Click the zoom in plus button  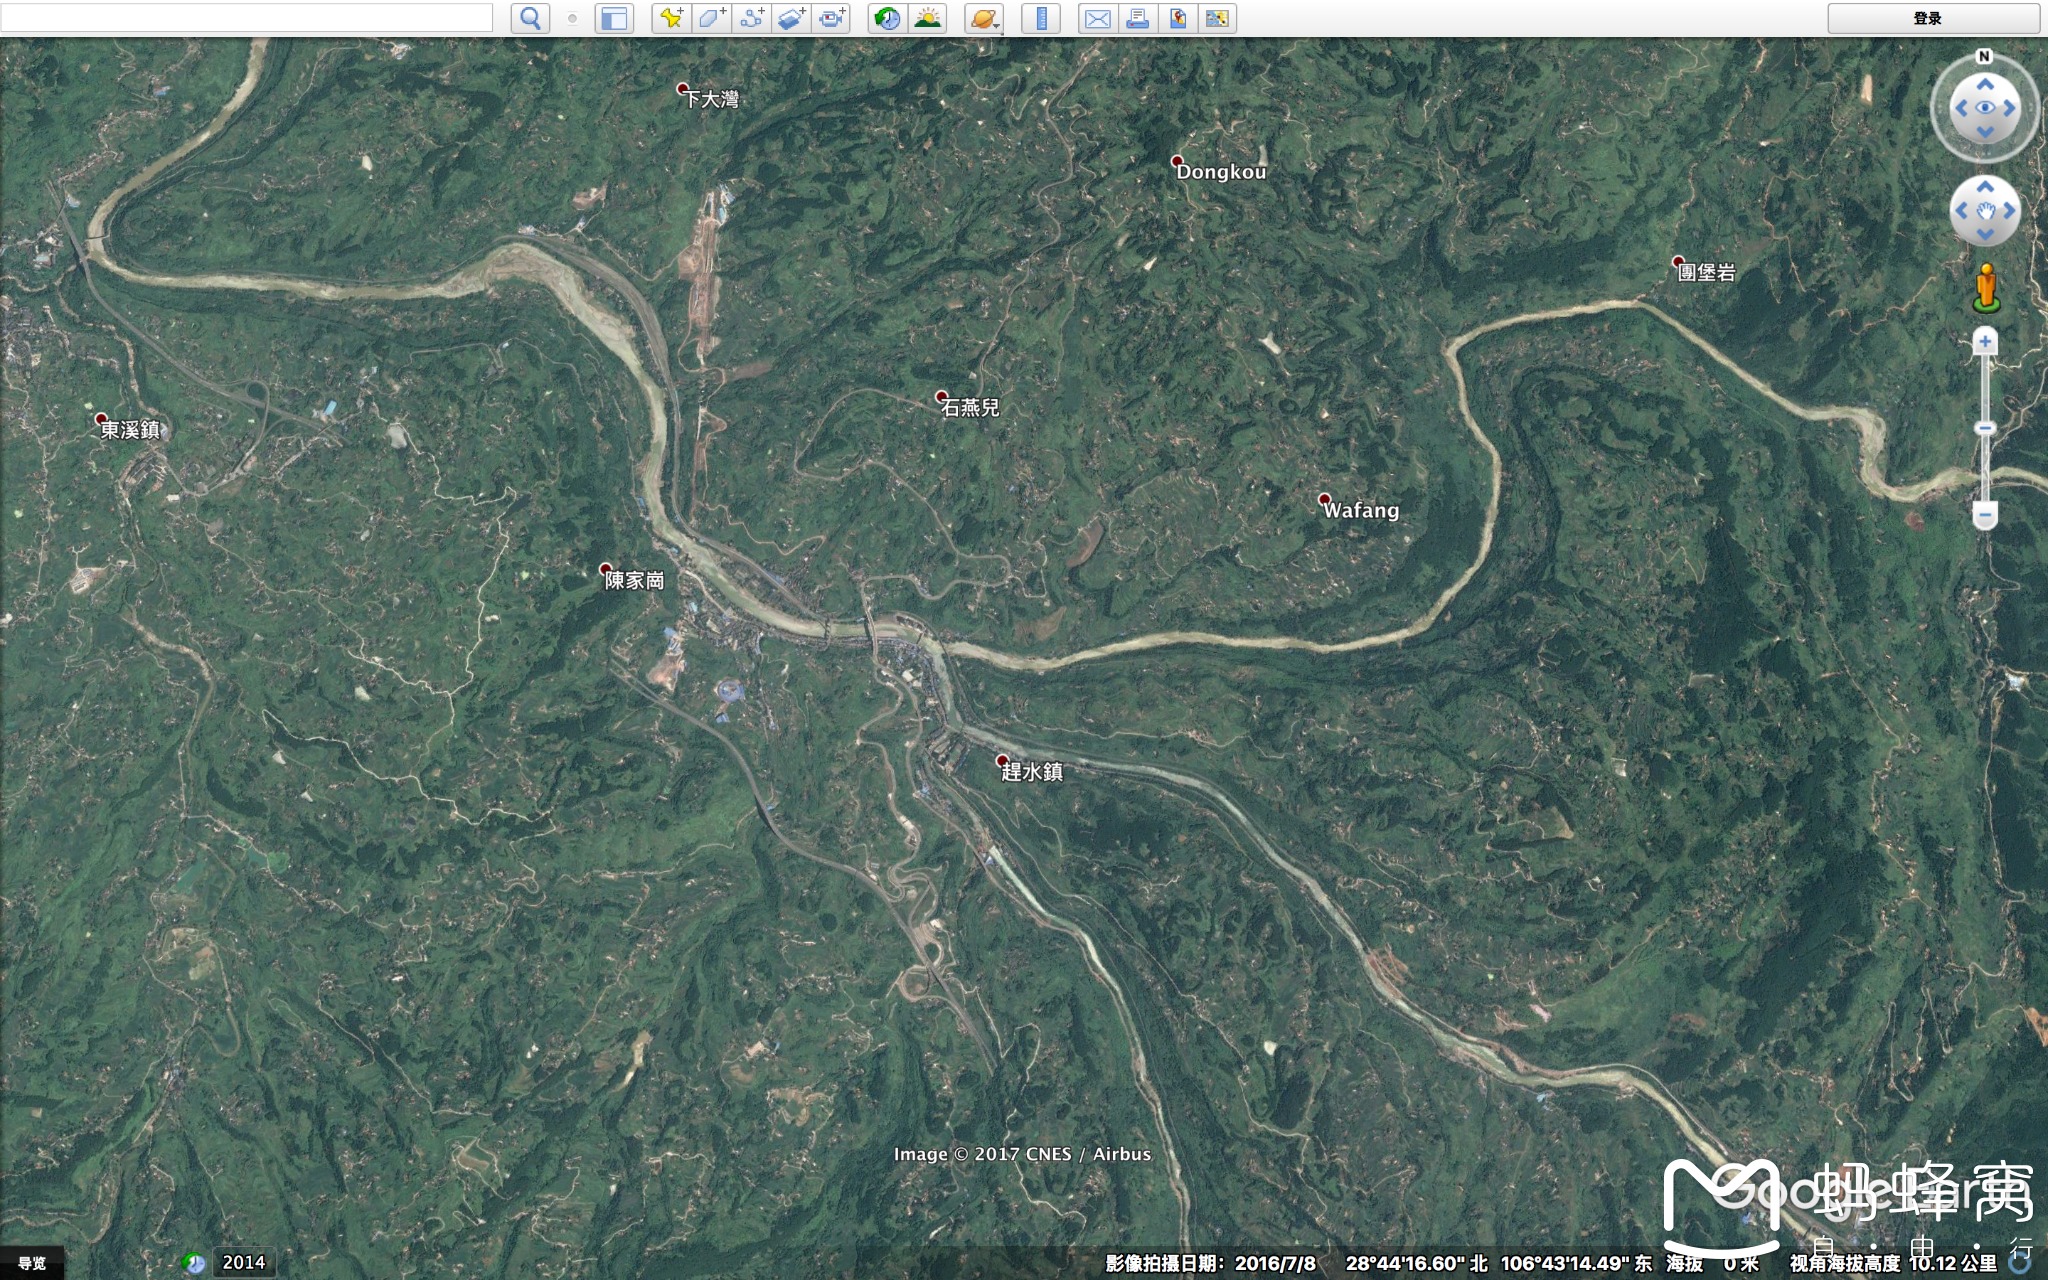[x=1985, y=342]
